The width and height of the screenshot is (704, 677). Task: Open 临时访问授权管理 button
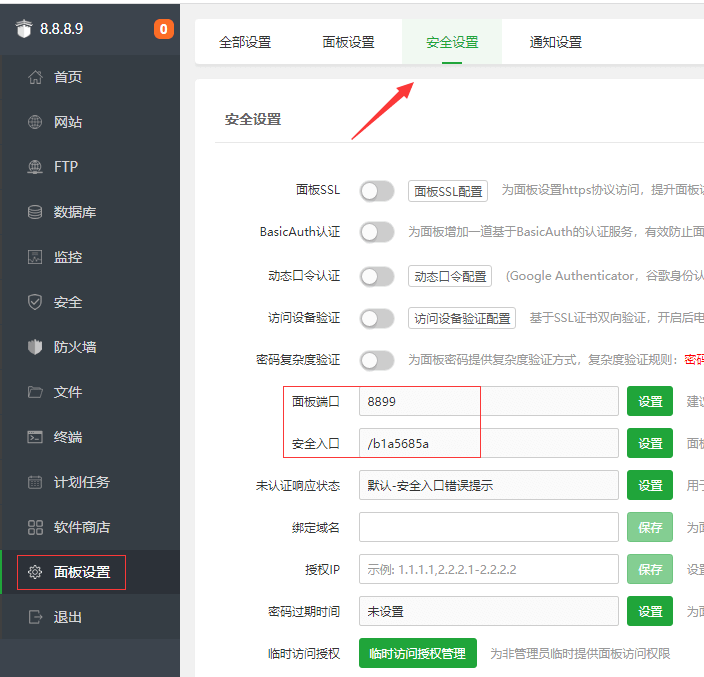pyautogui.click(x=417, y=654)
